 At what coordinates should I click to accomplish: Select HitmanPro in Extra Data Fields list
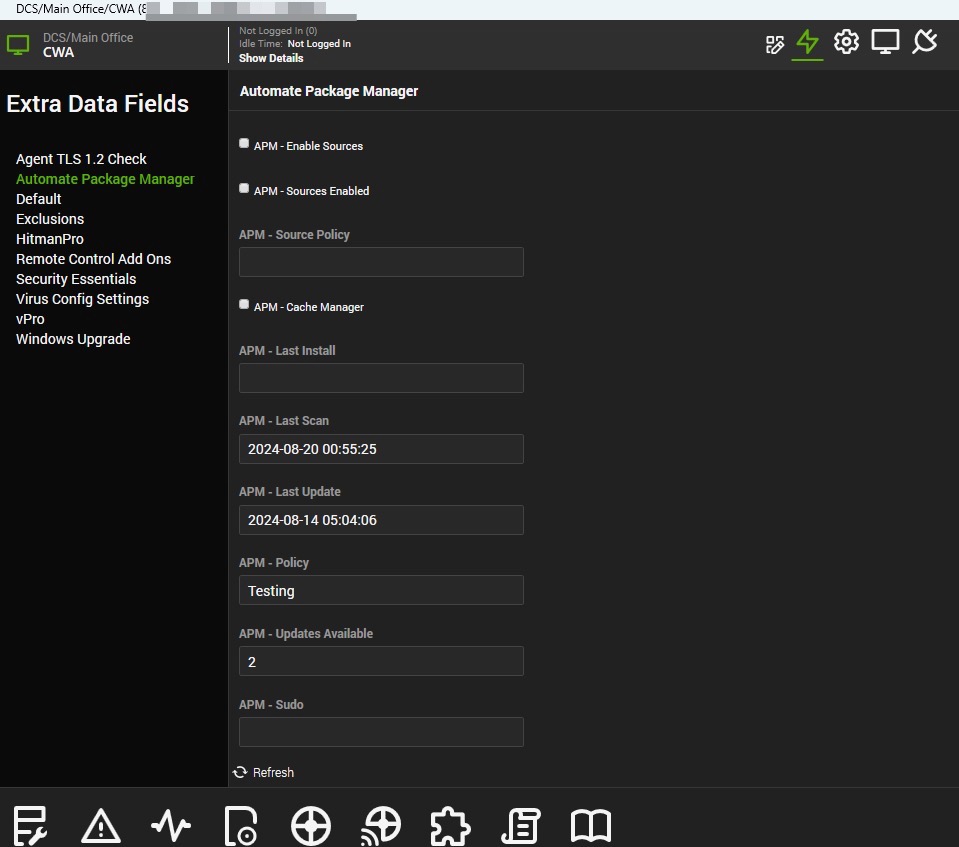click(50, 239)
